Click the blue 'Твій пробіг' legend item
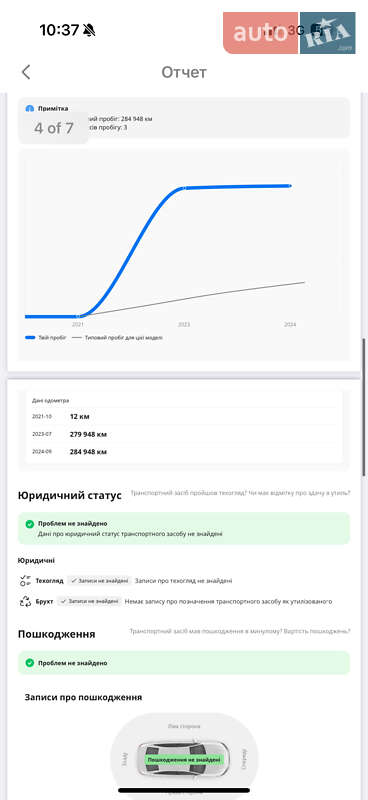 pyautogui.click(x=45, y=338)
